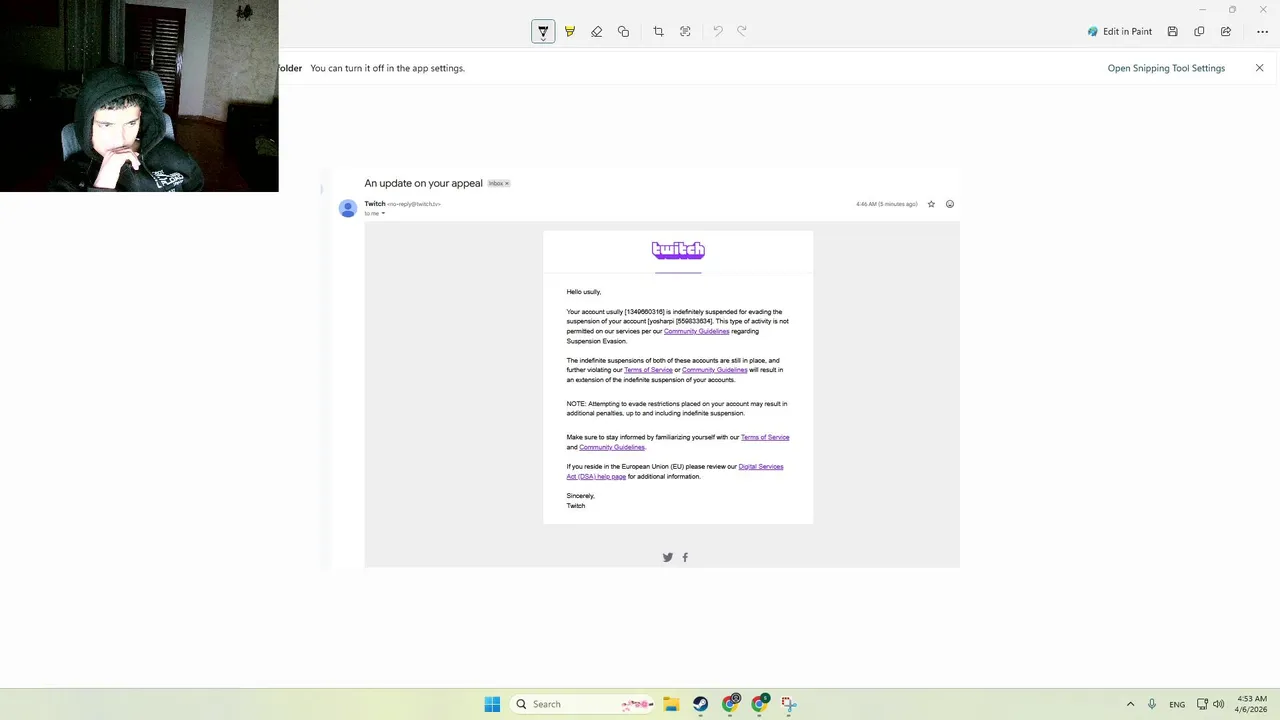
Task: Open the Shapes tool
Action: [x=624, y=31]
